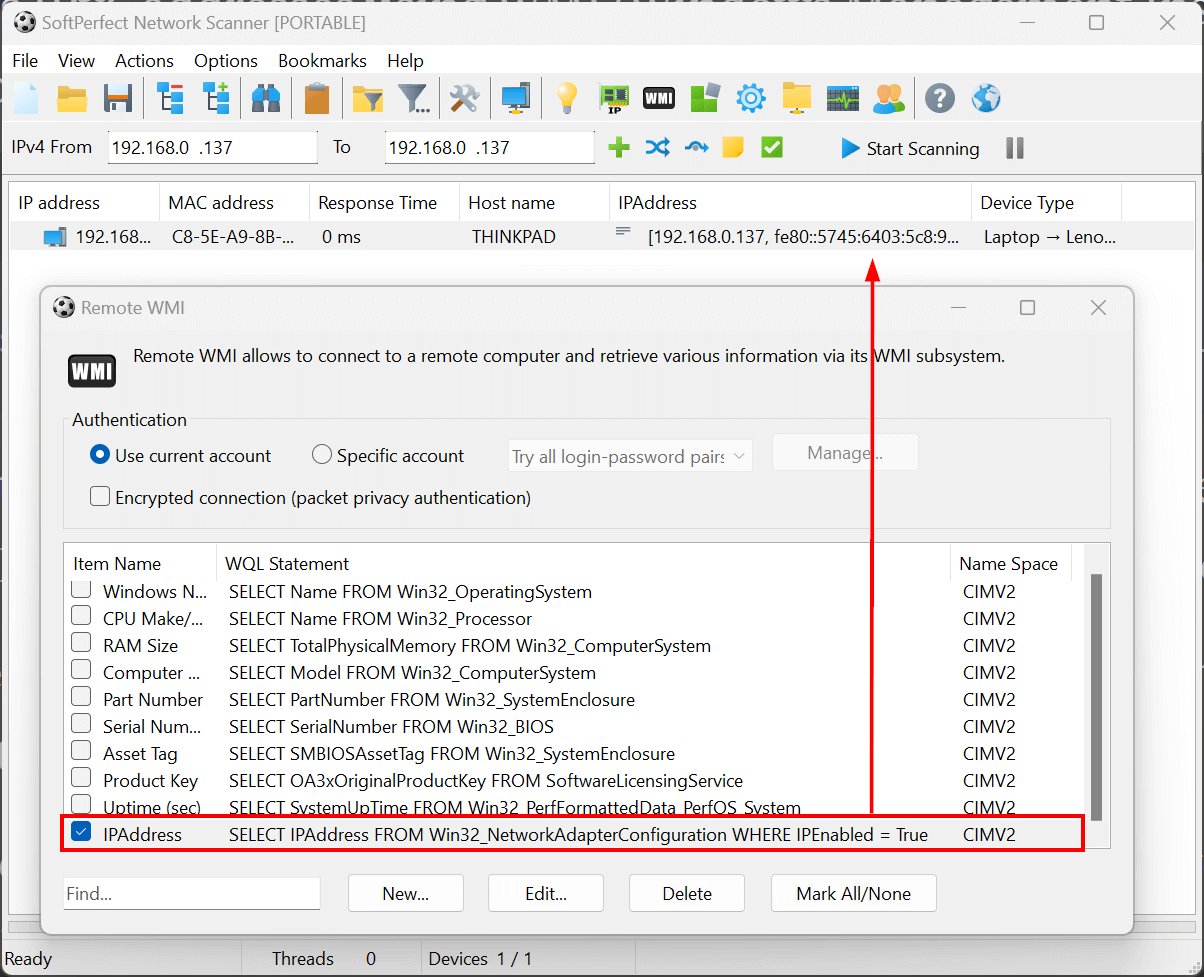The image size is (1204, 977).
Task: Open the View menu
Action: (77, 61)
